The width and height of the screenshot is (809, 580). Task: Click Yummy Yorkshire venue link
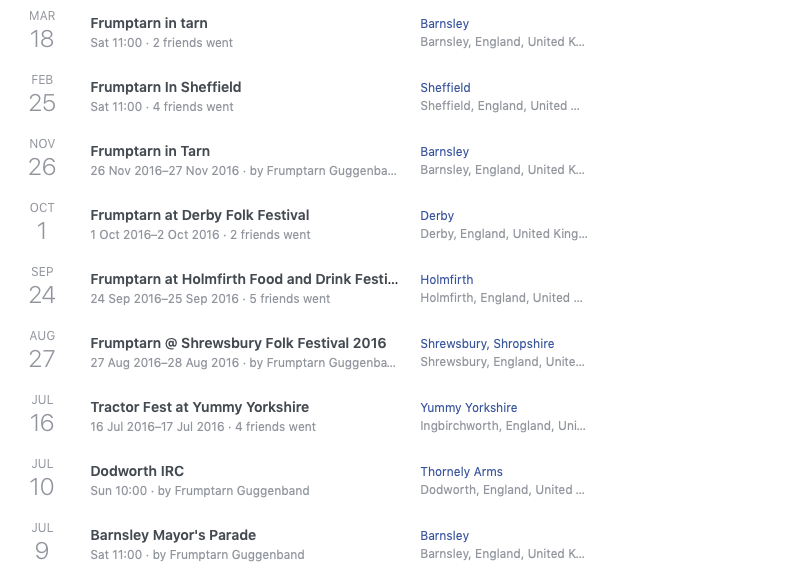tap(468, 408)
